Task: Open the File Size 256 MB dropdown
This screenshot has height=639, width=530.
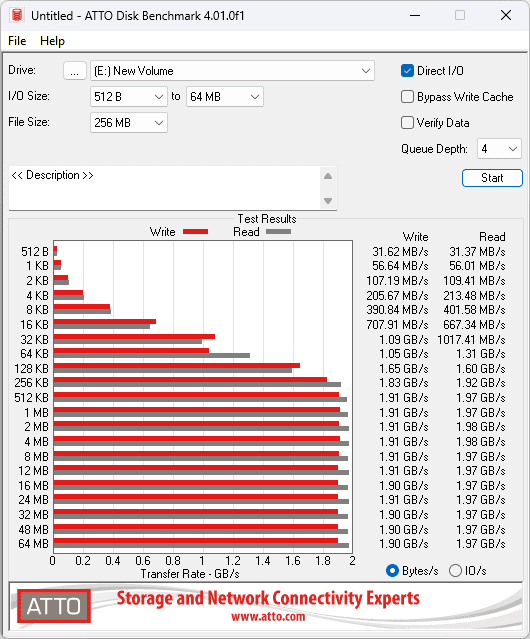Action: click(129, 123)
